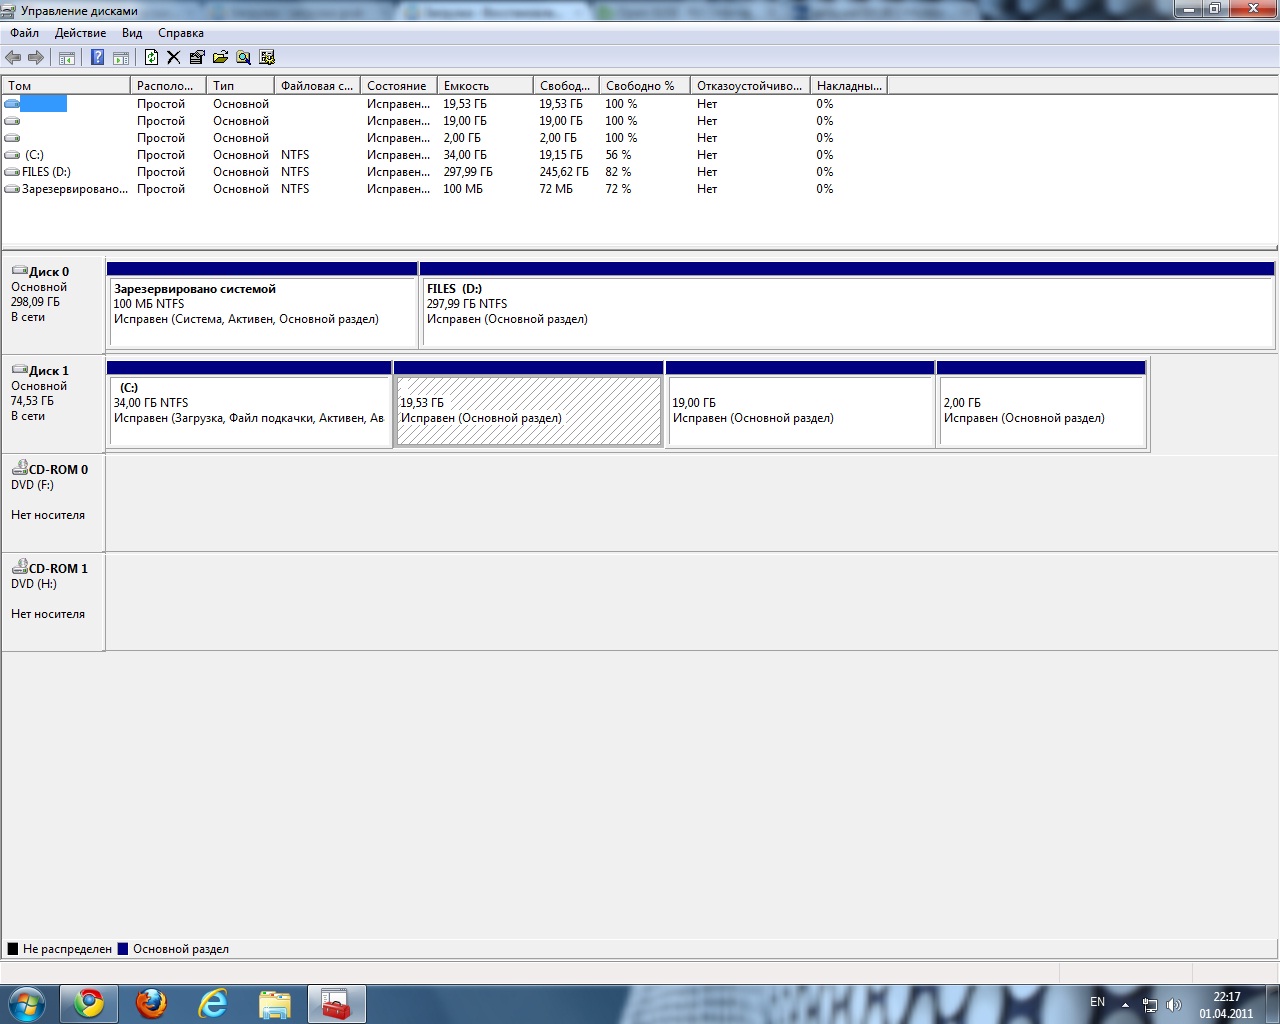The width and height of the screenshot is (1280, 1024).
Task: Select the 2,00 ГБ partition block on Диск 1
Action: click(x=1041, y=404)
